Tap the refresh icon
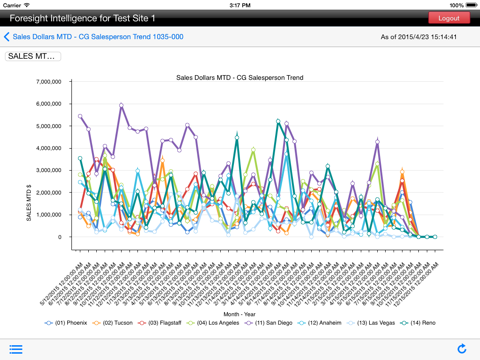480x360 pixels. pos(462,349)
